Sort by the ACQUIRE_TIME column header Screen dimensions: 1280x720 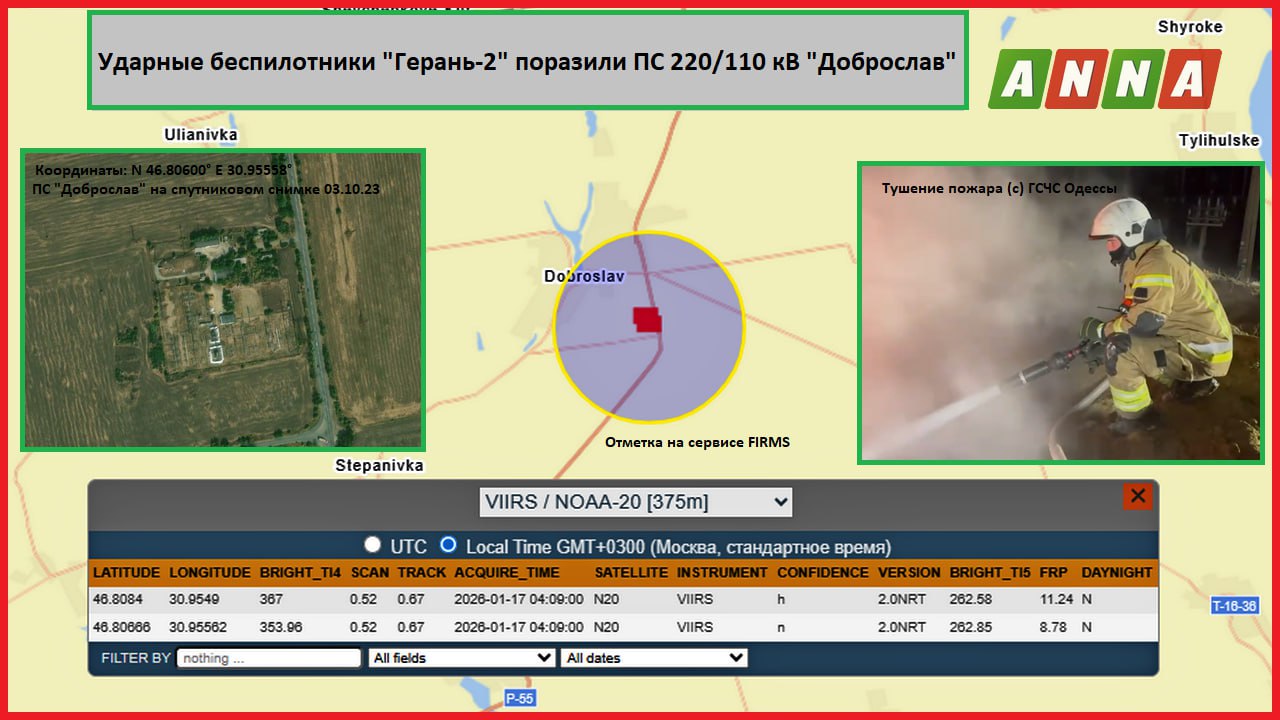click(507, 573)
